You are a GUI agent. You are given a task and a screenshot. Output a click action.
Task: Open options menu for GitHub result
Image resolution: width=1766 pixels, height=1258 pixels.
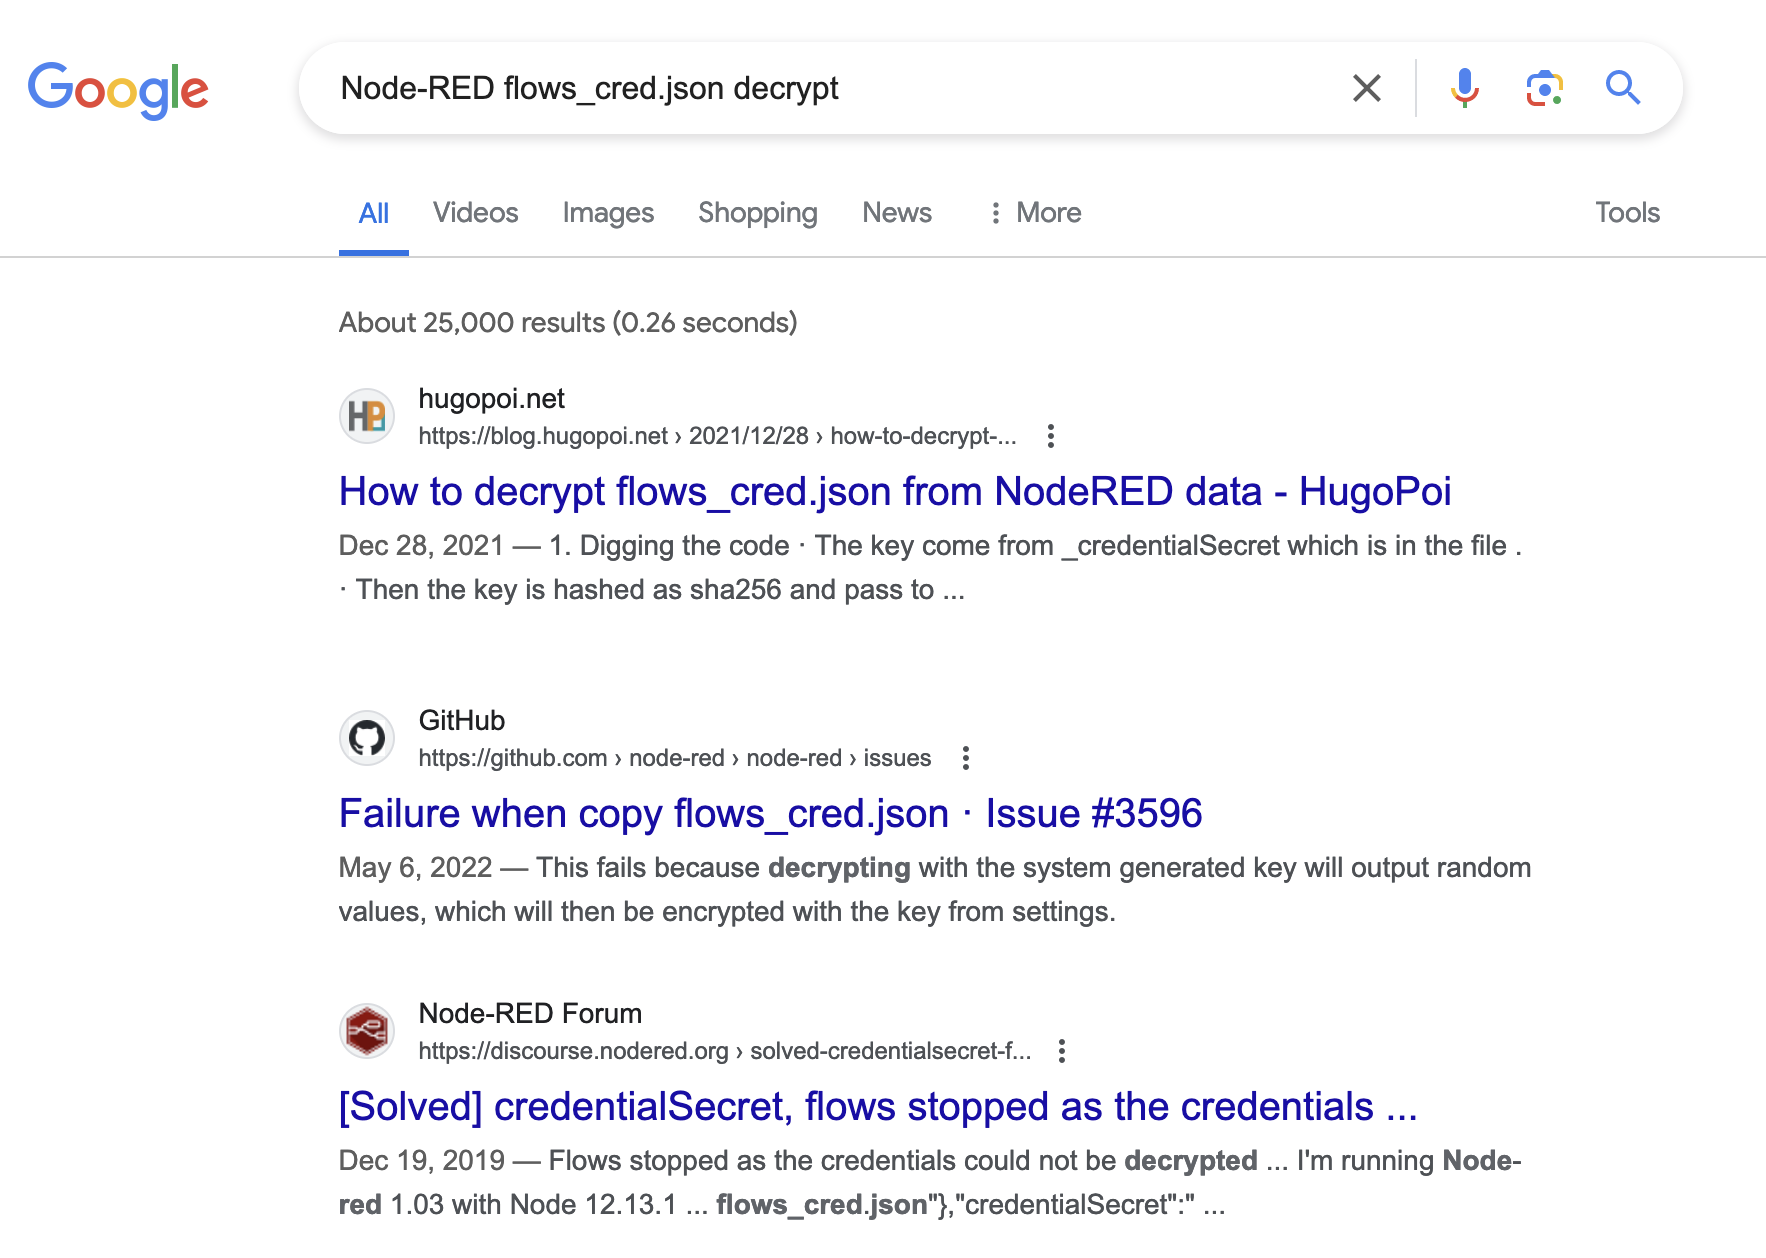[965, 758]
